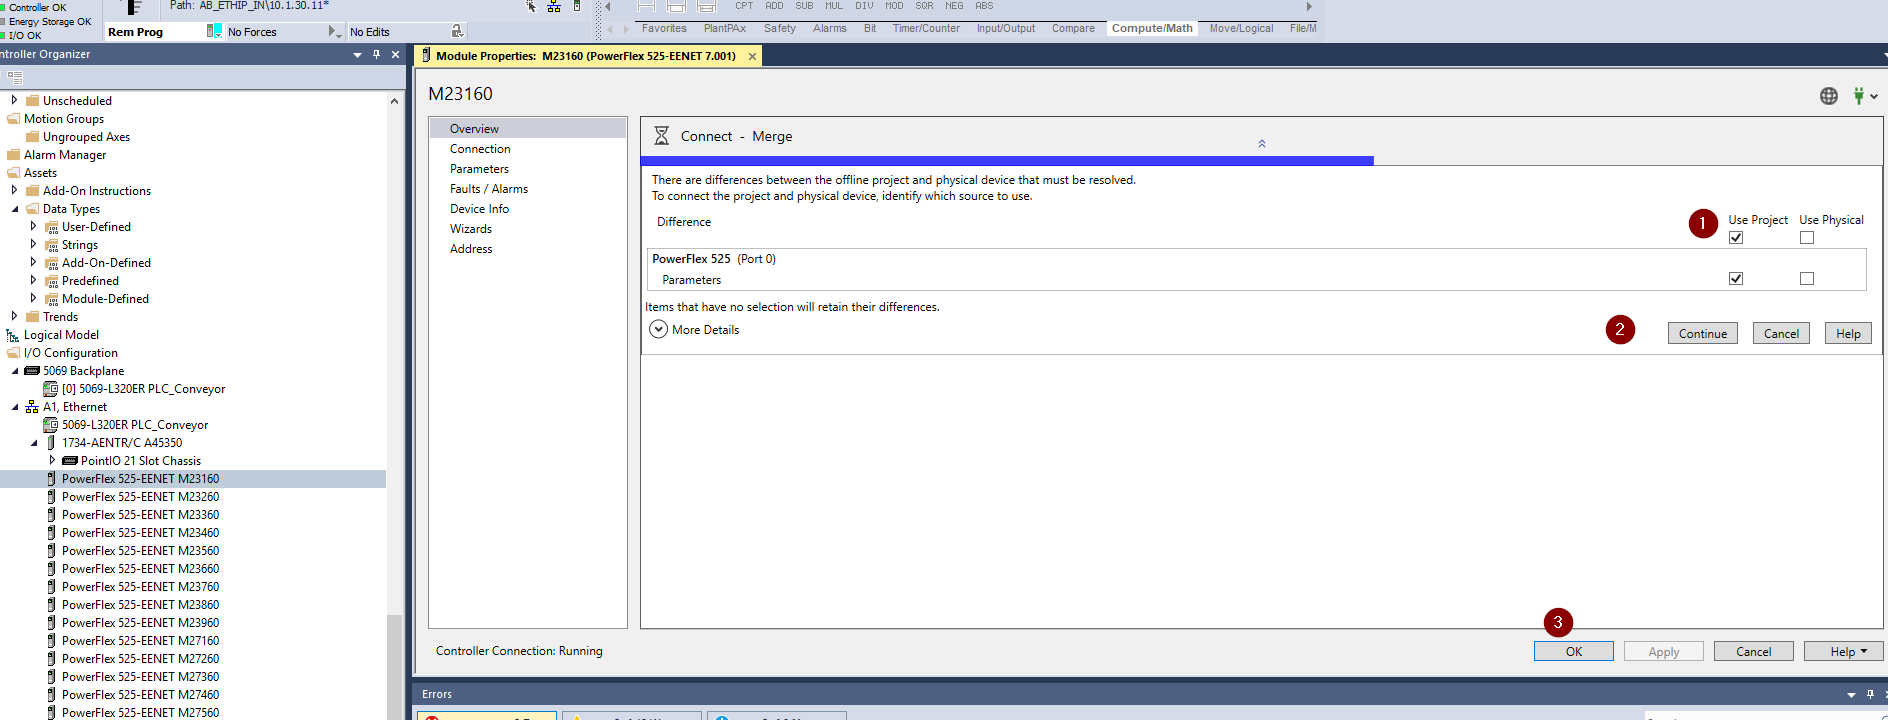Insert the ABS instruction
The image size is (1888, 720).
coord(984,6)
